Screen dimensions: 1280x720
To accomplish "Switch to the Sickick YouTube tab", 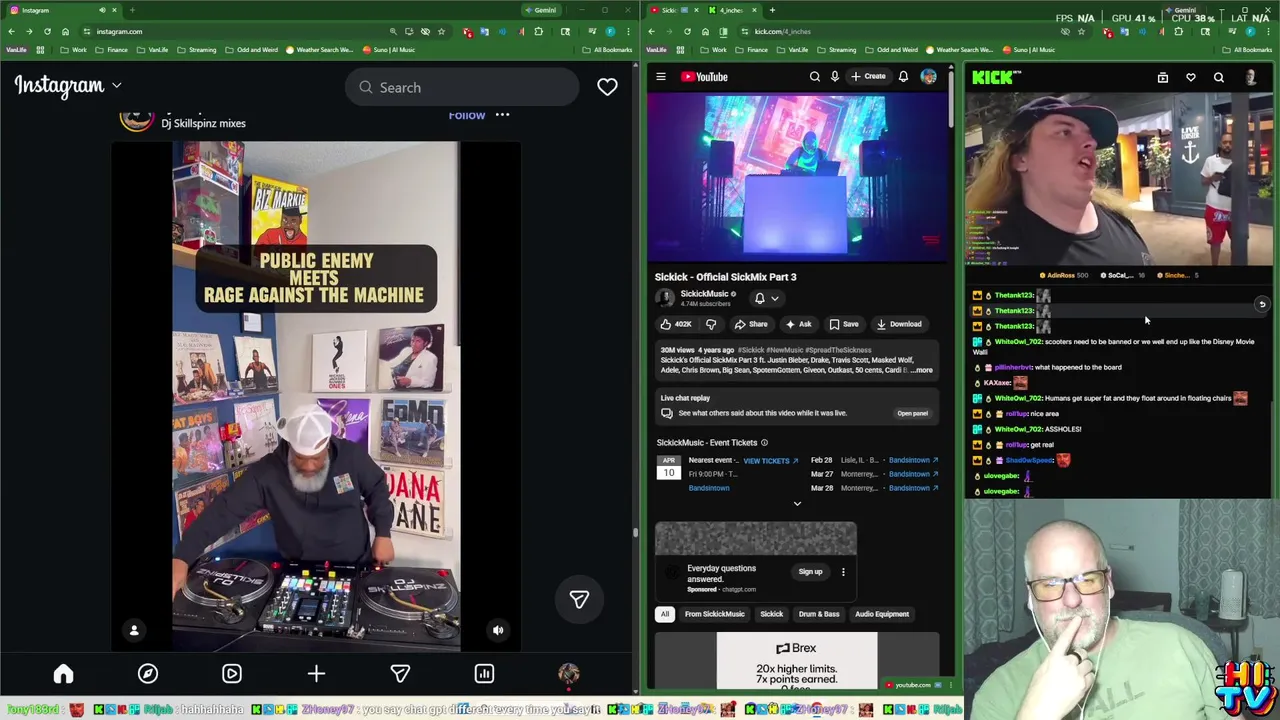I will click(673, 10).
